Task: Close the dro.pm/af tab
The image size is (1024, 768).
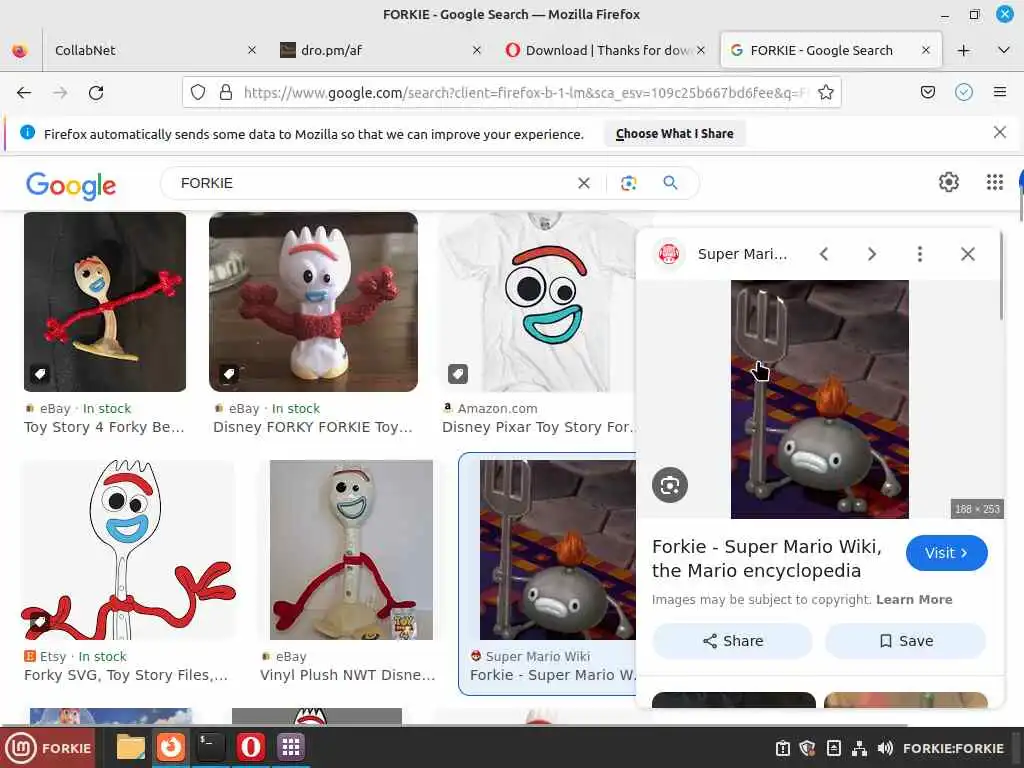Action: click(x=477, y=50)
